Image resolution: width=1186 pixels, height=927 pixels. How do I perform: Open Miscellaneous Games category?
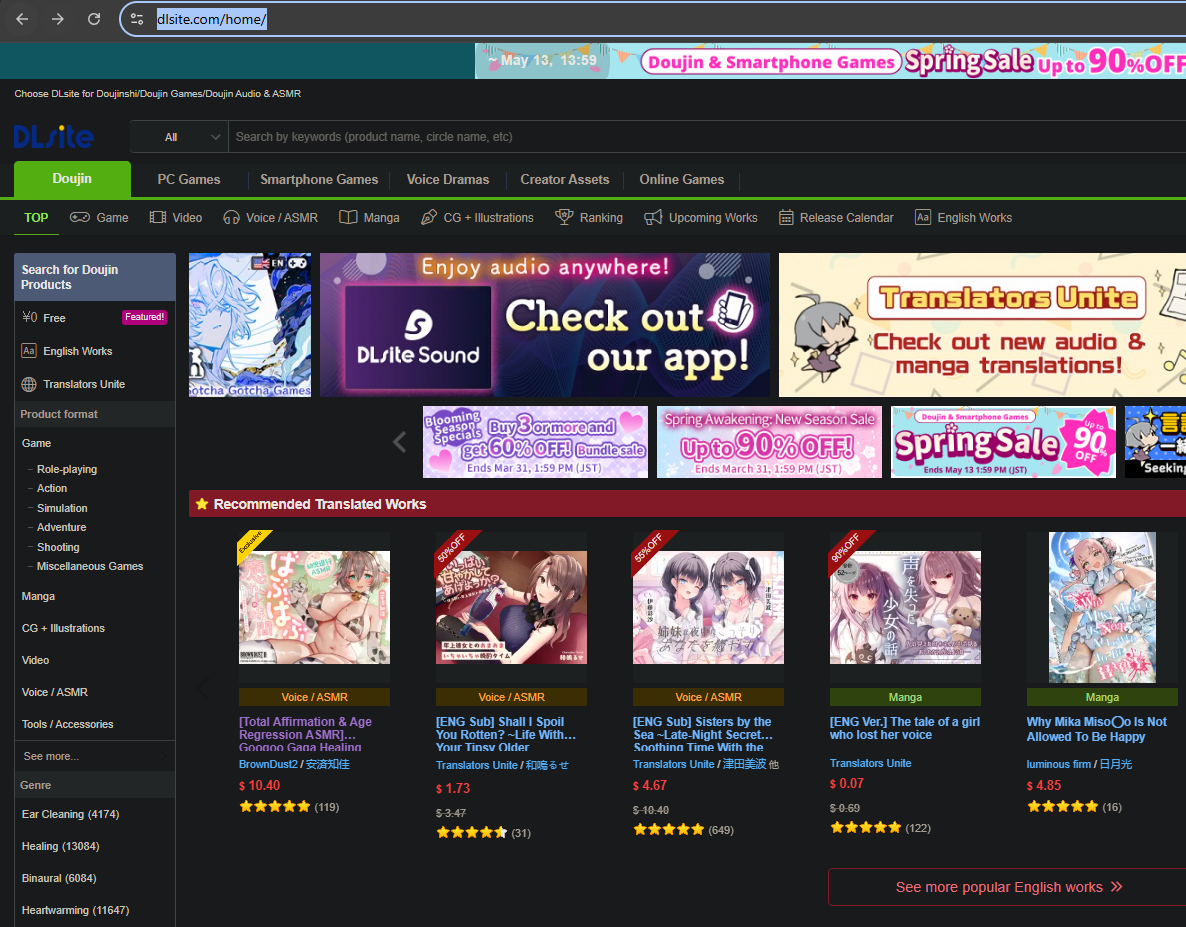pyautogui.click(x=90, y=566)
